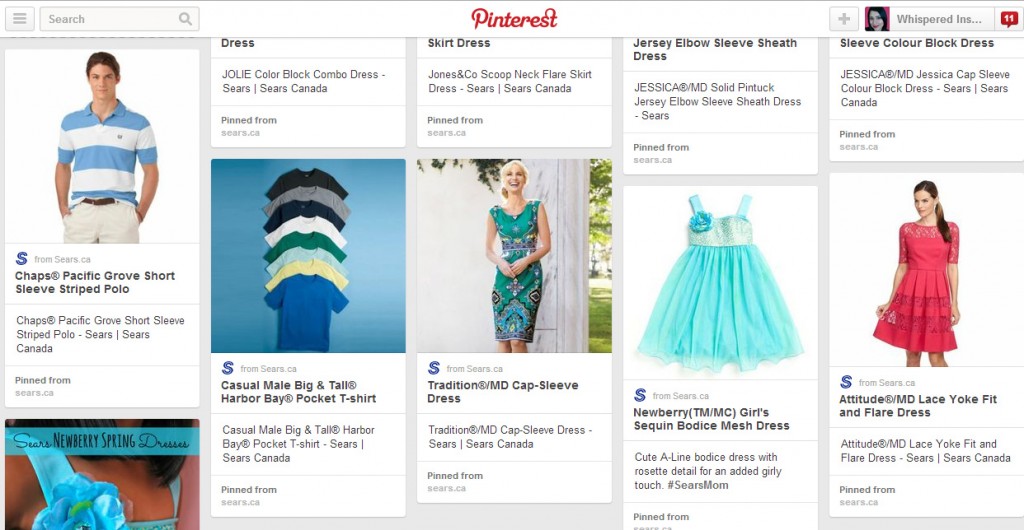Open Chaps Pacific Grove Striped Polo title
The height and width of the screenshot is (530, 1024).
tap(95, 282)
